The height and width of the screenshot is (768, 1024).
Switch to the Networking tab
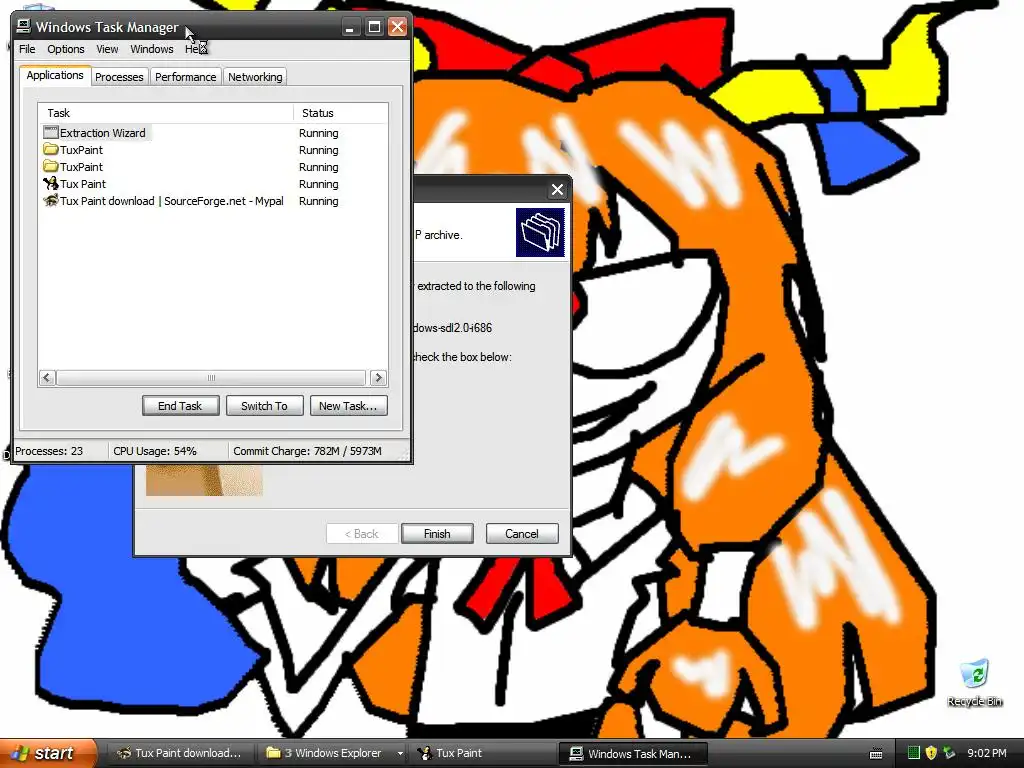[255, 77]
